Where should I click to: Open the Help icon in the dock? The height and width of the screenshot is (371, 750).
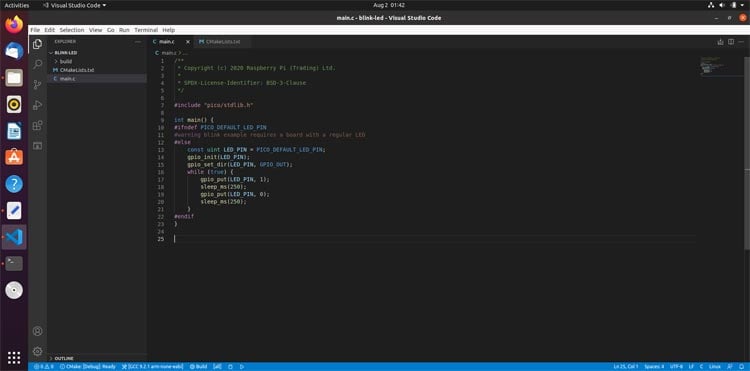(x=14, y=184)
